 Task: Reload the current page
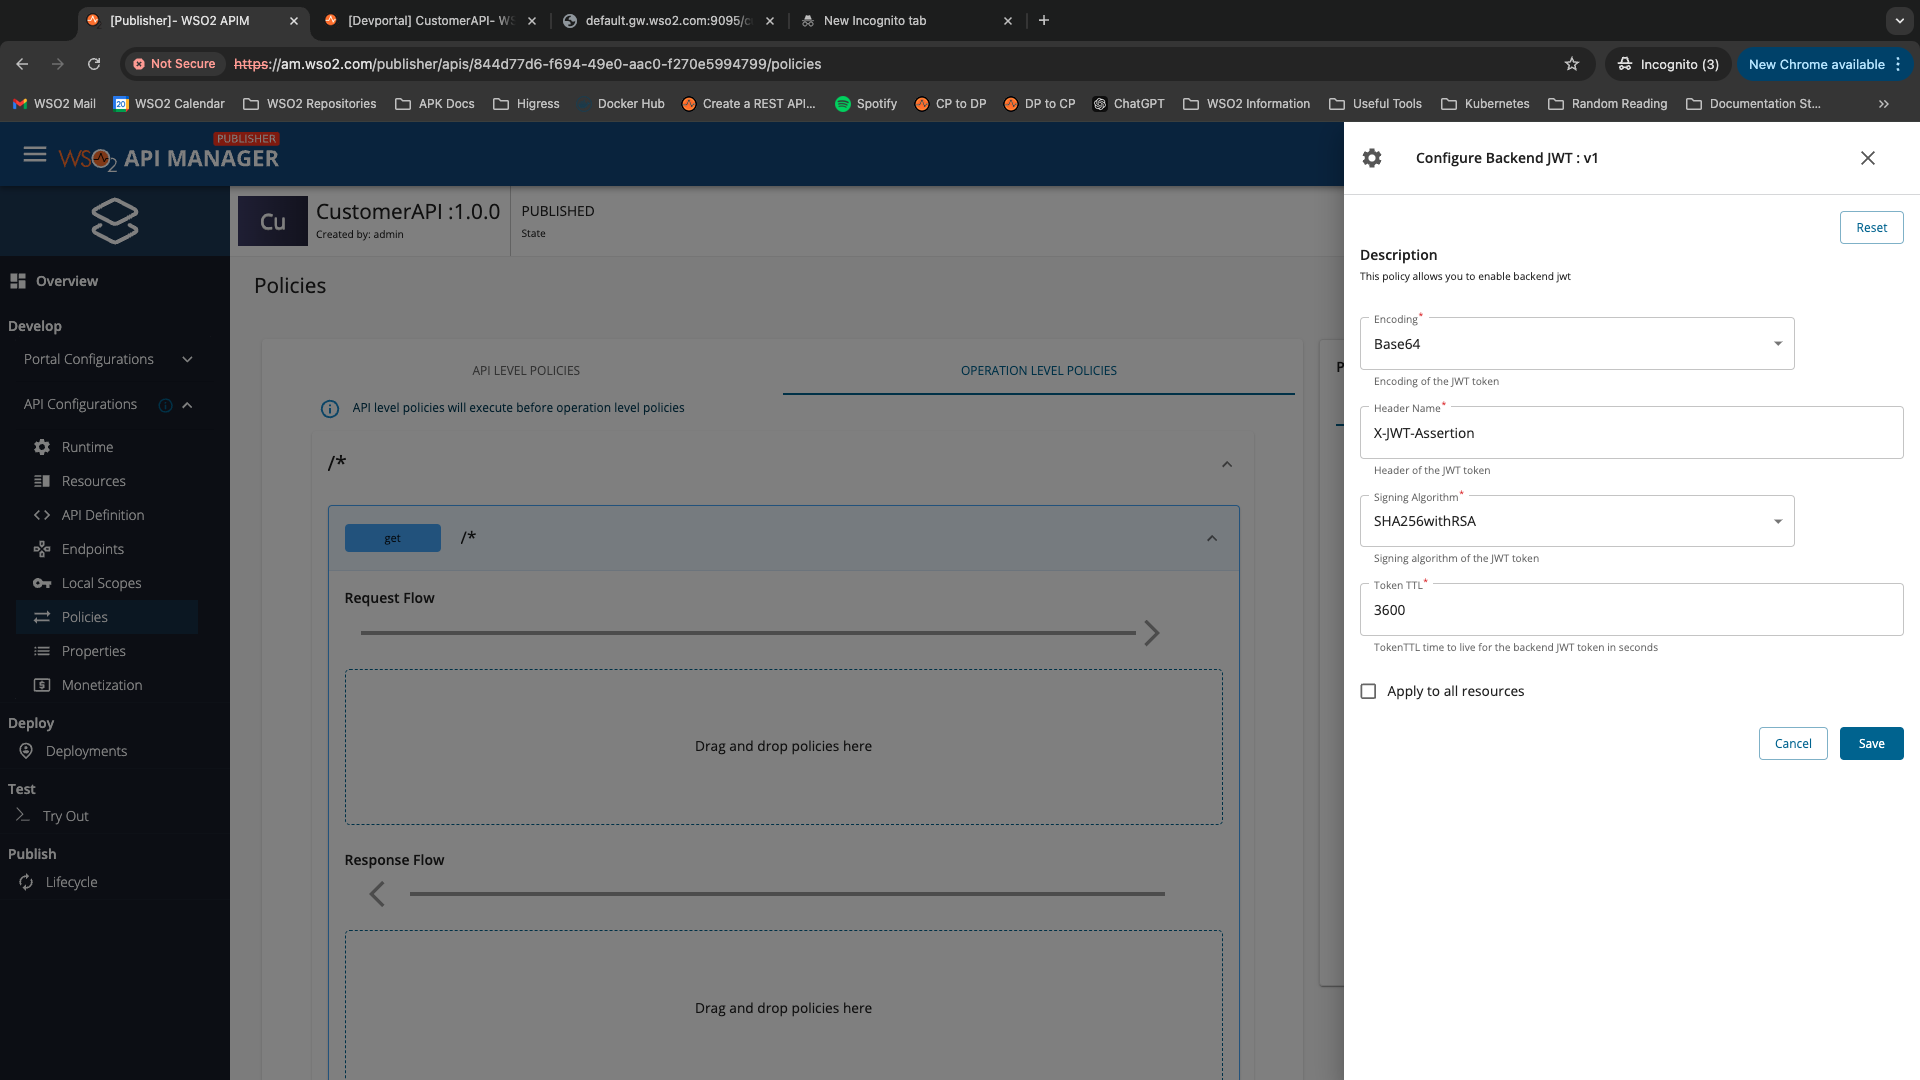tap(94, 64)
